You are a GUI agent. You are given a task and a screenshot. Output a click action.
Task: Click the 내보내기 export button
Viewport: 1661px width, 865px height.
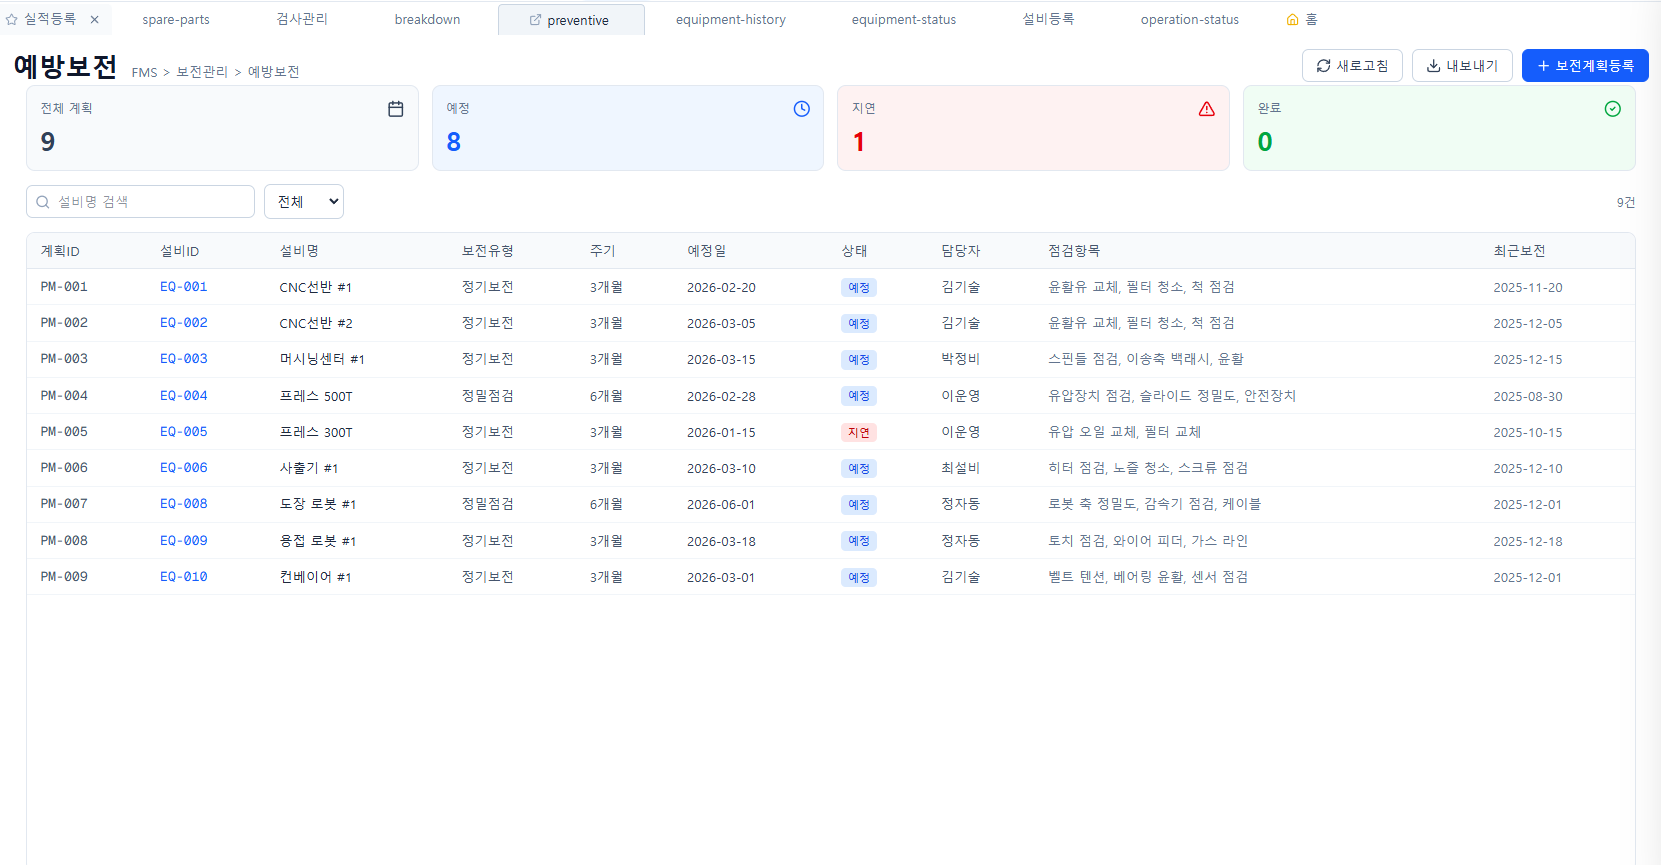[x=1462, y=66]
